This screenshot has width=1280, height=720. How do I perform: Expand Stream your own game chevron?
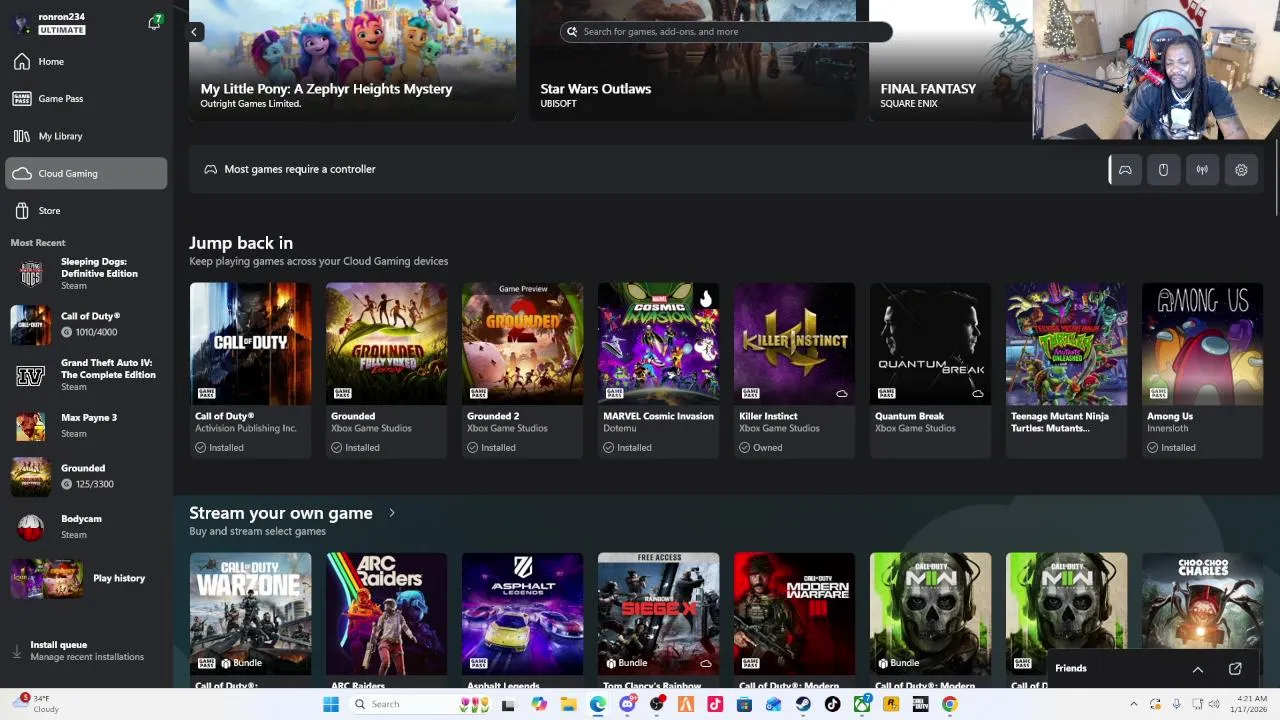(x=392, y=513)
